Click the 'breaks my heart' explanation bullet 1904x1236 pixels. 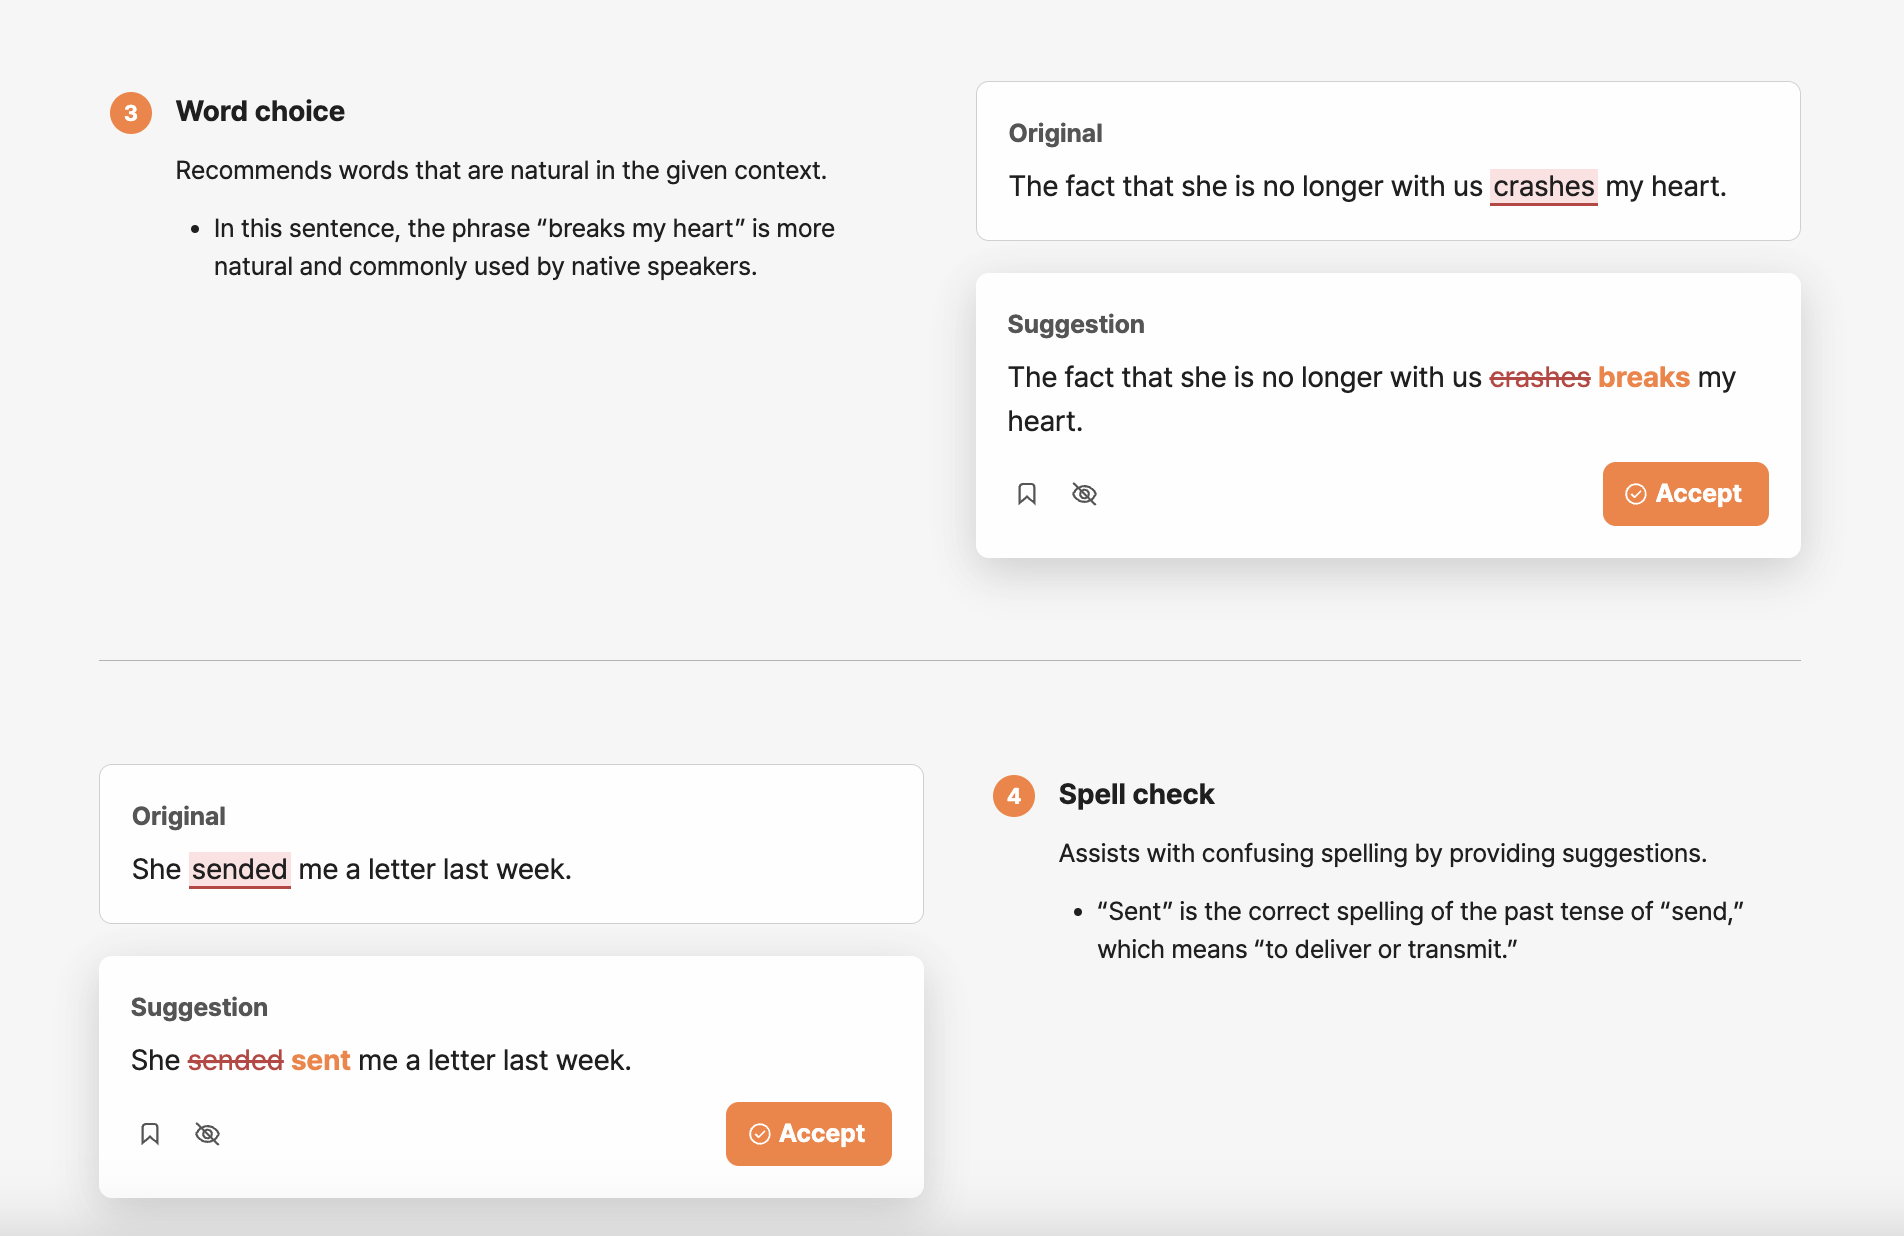point(524,248)
